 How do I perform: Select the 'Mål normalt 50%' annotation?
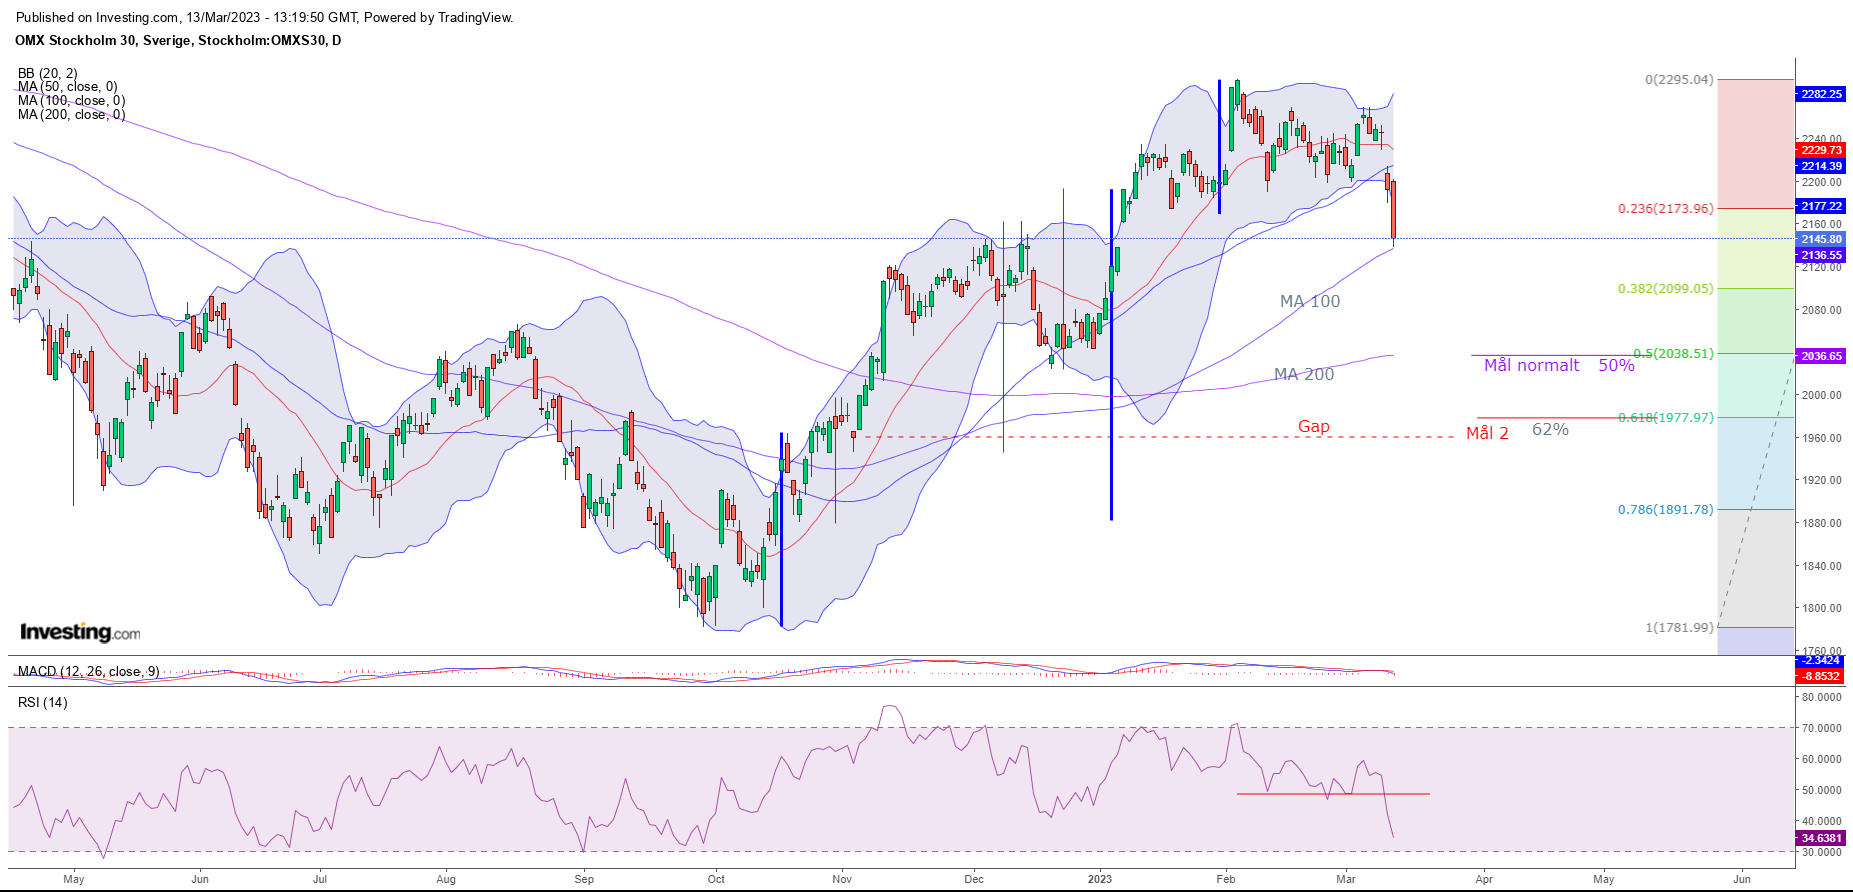click(1558, 366)
